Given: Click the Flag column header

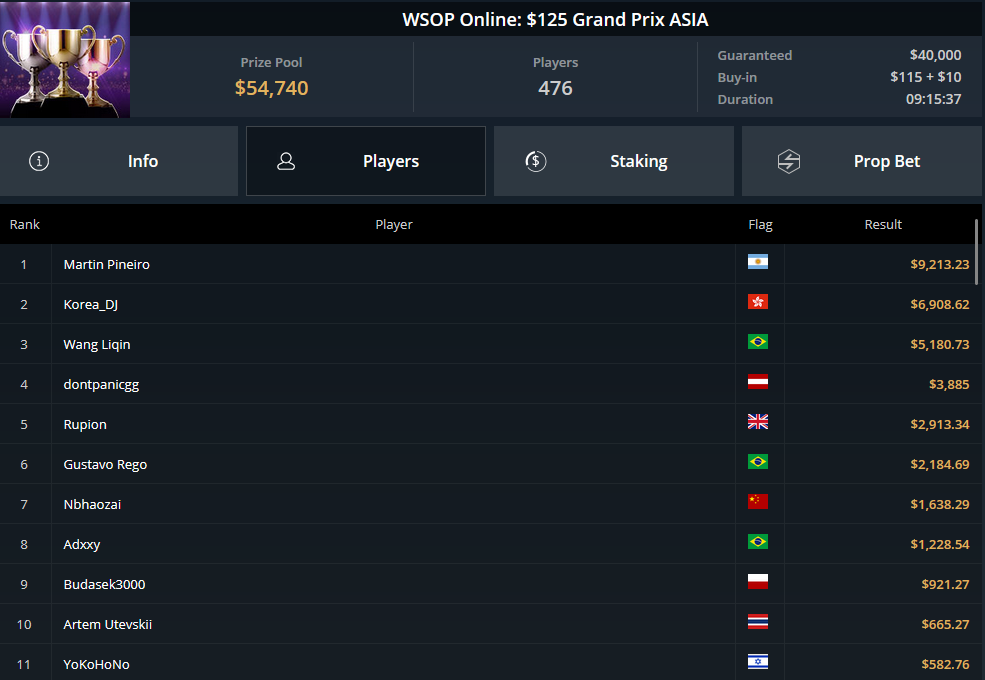Looking at the screenshot, I should (760, 224).
